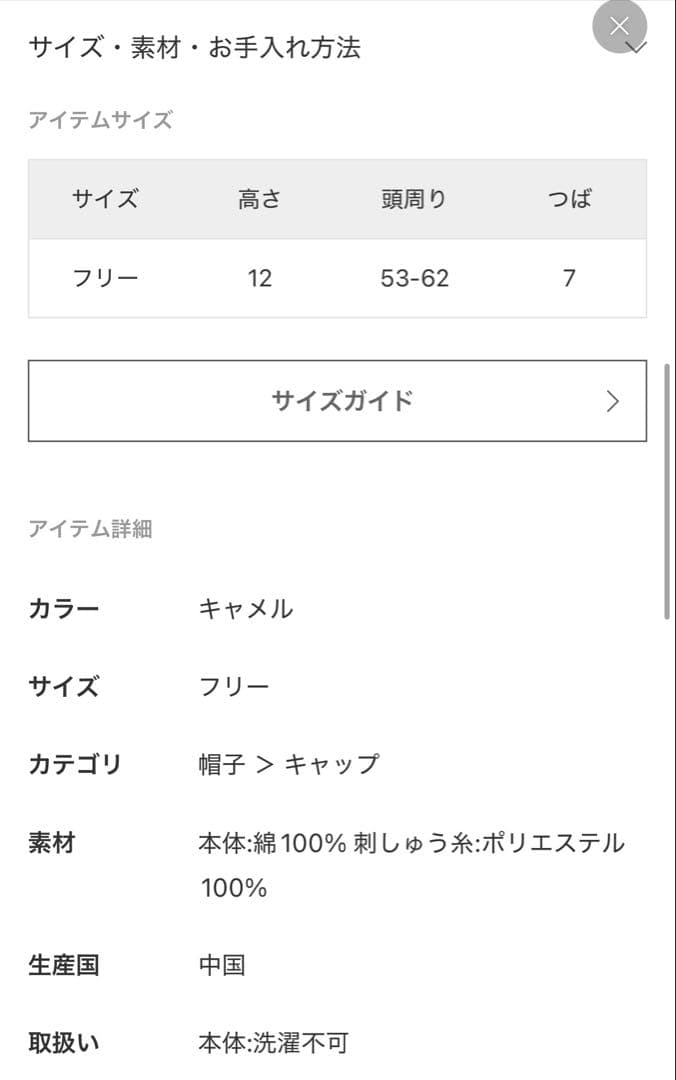
Task: Click the chevron icon below the close button
Action: 634,47
